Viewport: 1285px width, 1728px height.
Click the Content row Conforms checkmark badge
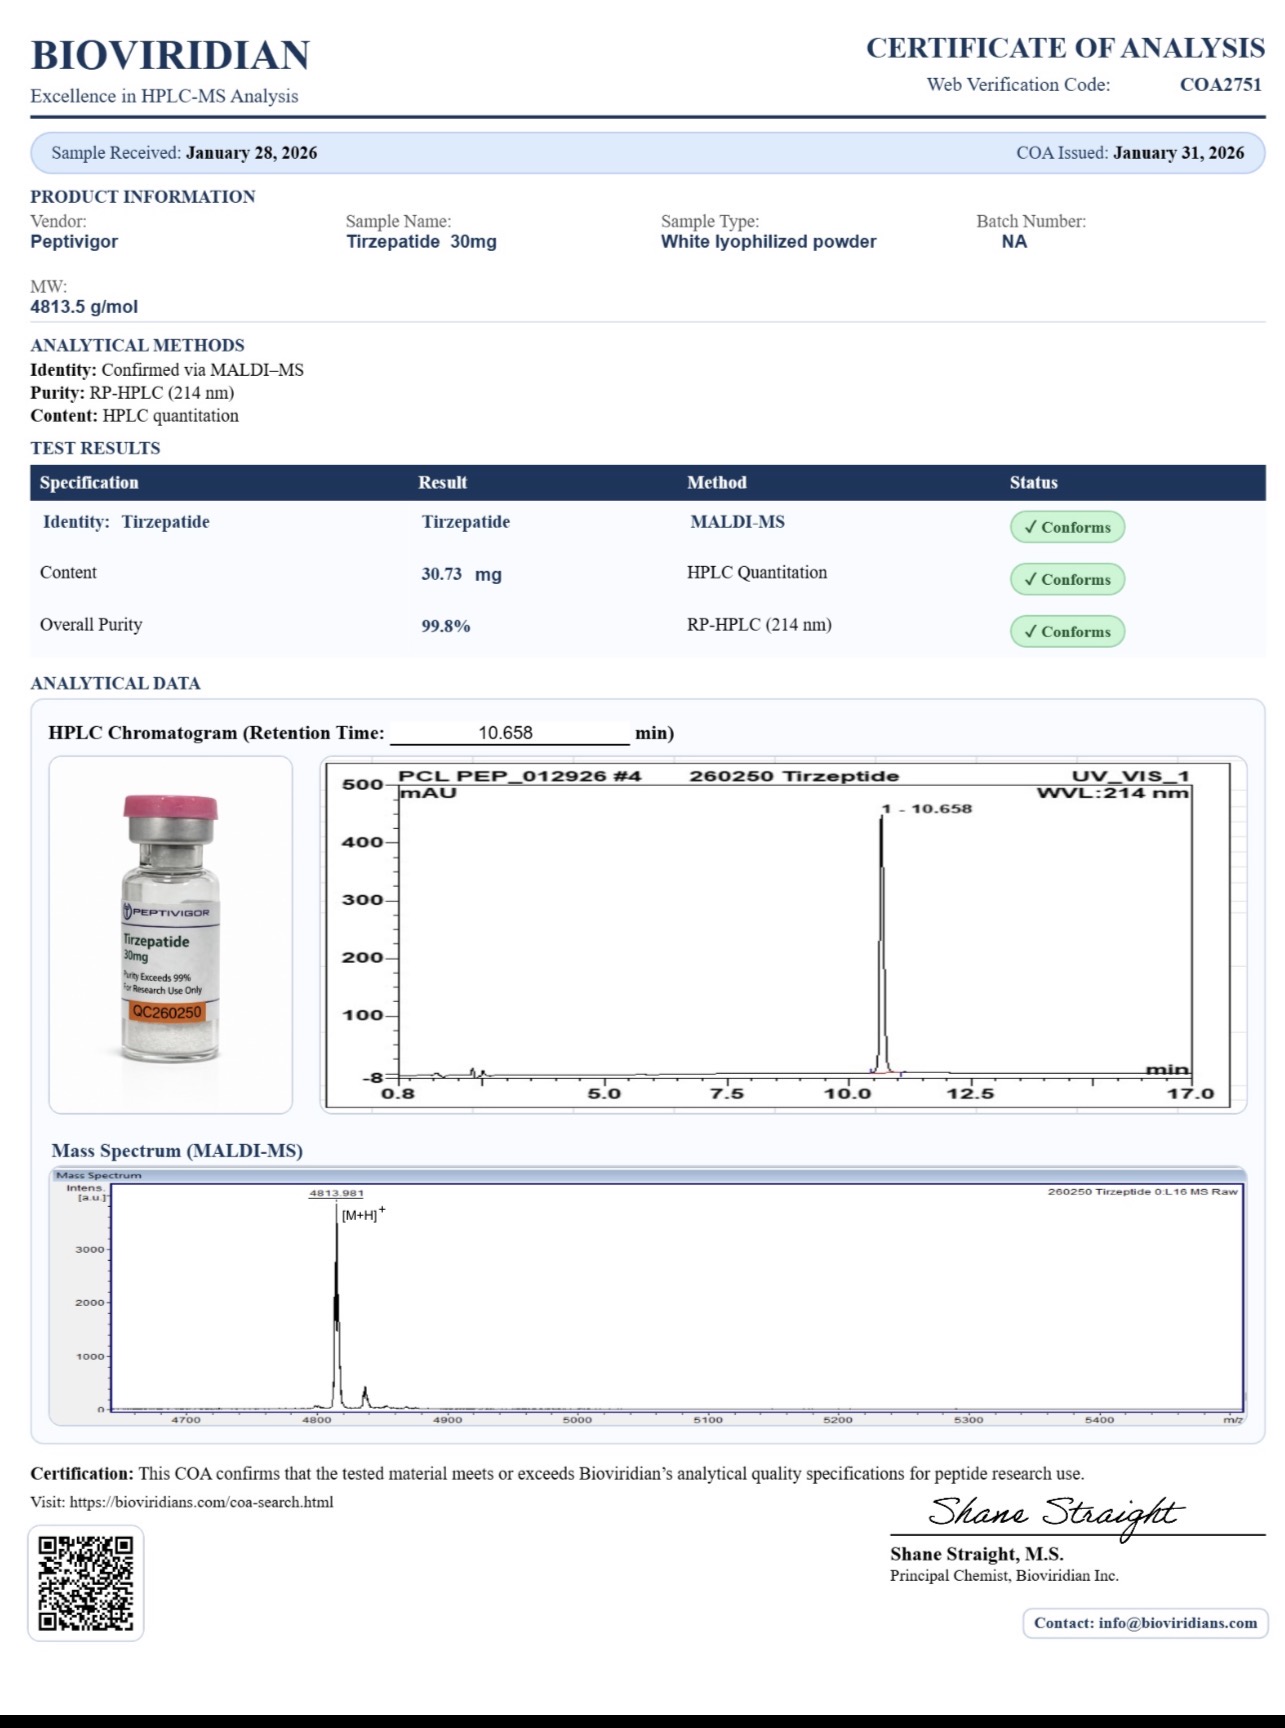pyautogui.click(x=1067, y=579)
